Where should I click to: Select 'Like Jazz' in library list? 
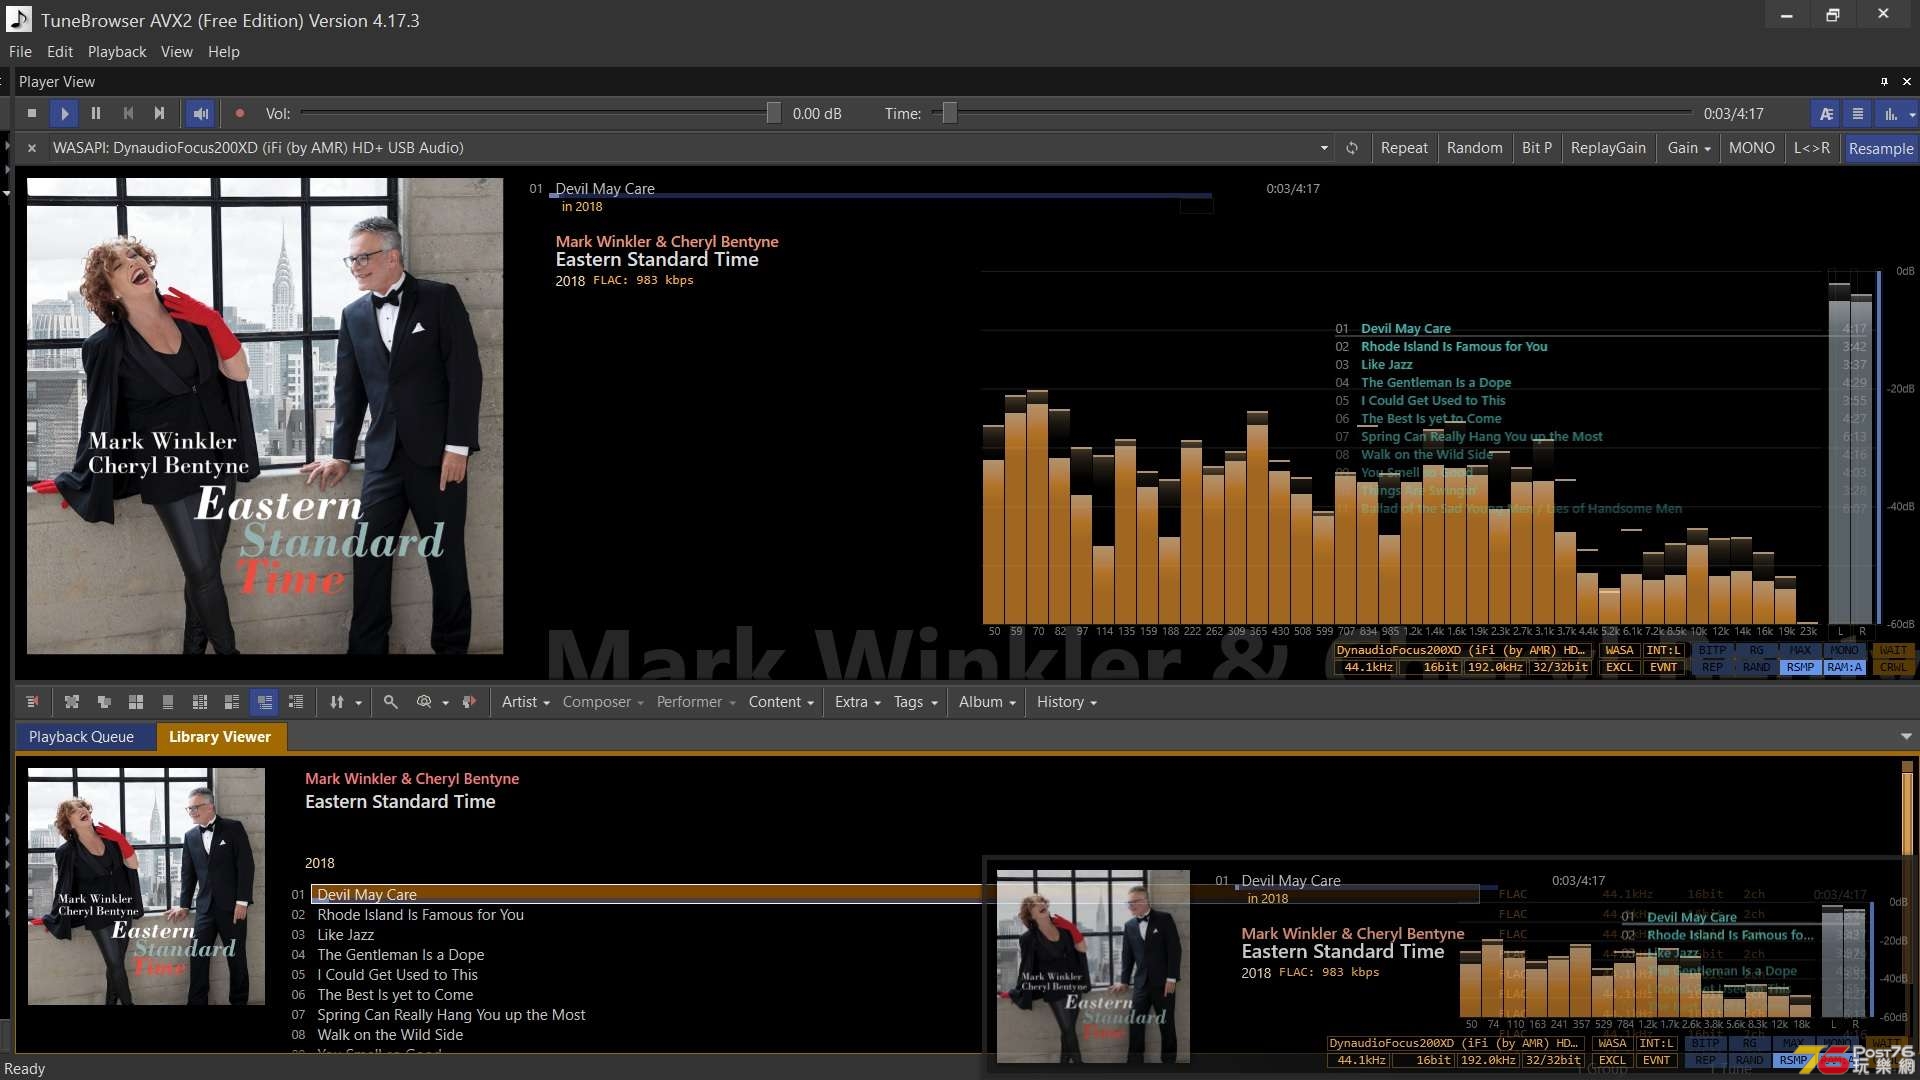pyautogui.click(x=345, y=935)
